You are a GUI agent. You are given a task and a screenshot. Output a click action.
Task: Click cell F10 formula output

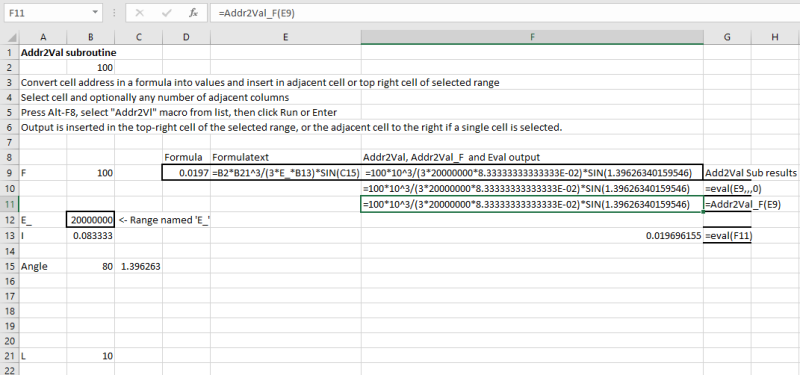(x=532, y=188)
